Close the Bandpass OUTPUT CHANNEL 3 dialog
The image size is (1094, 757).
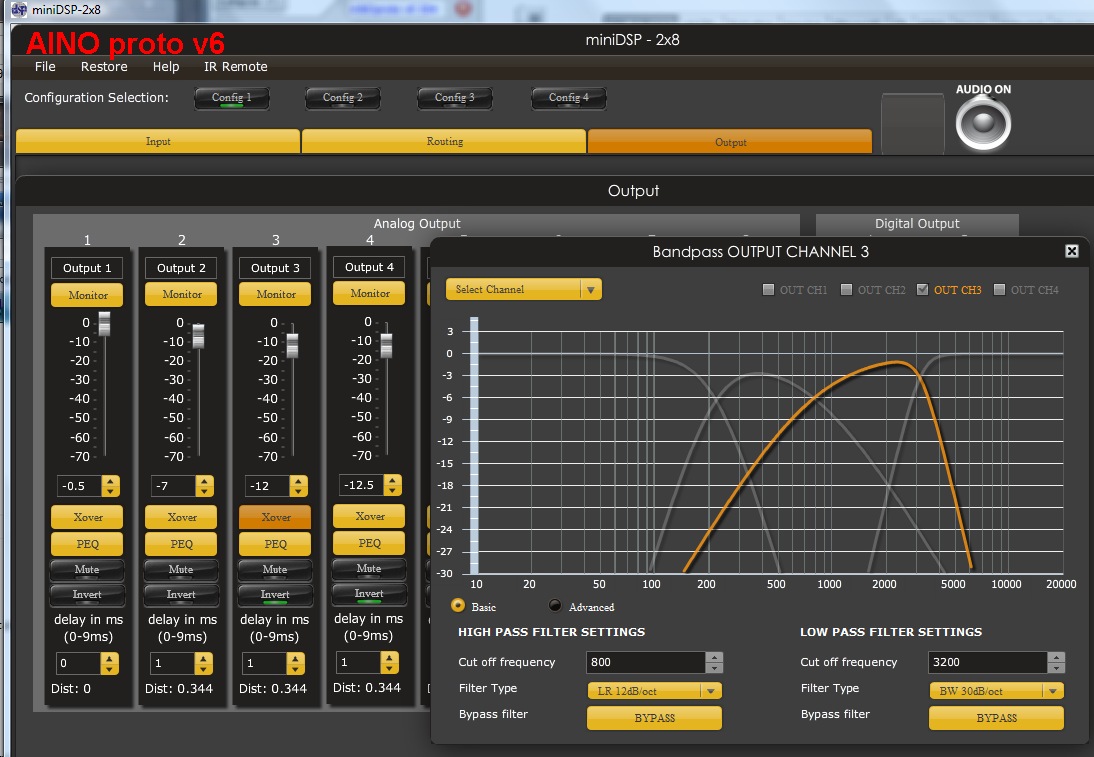click(1072, 251)
